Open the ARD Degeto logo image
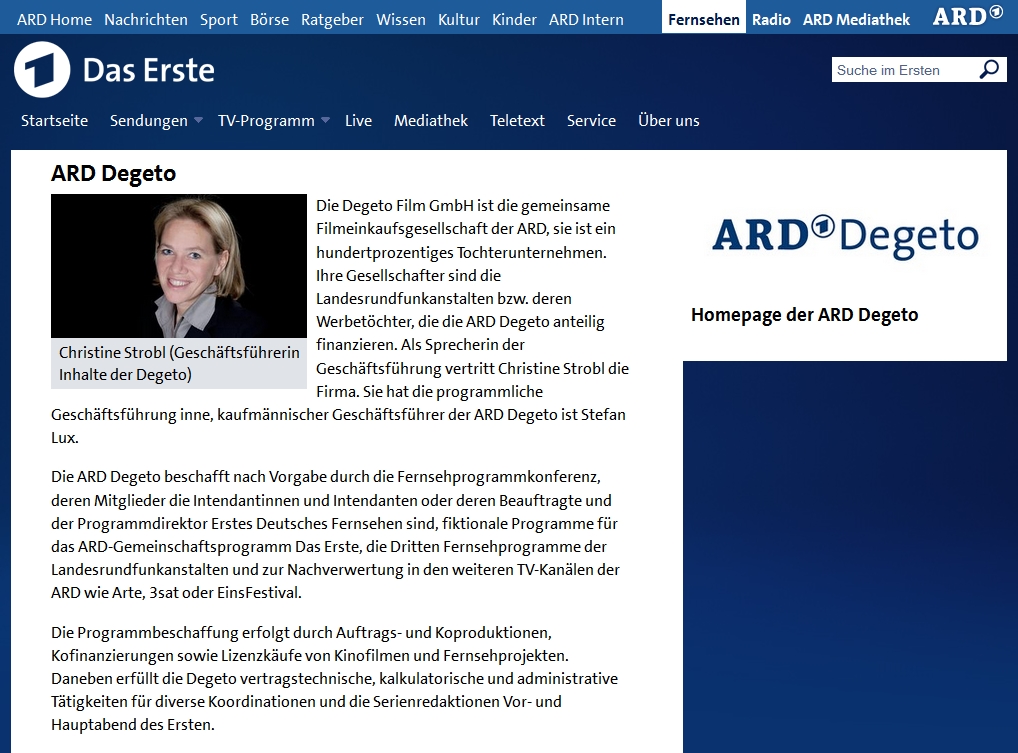 [x=845, y=237]
